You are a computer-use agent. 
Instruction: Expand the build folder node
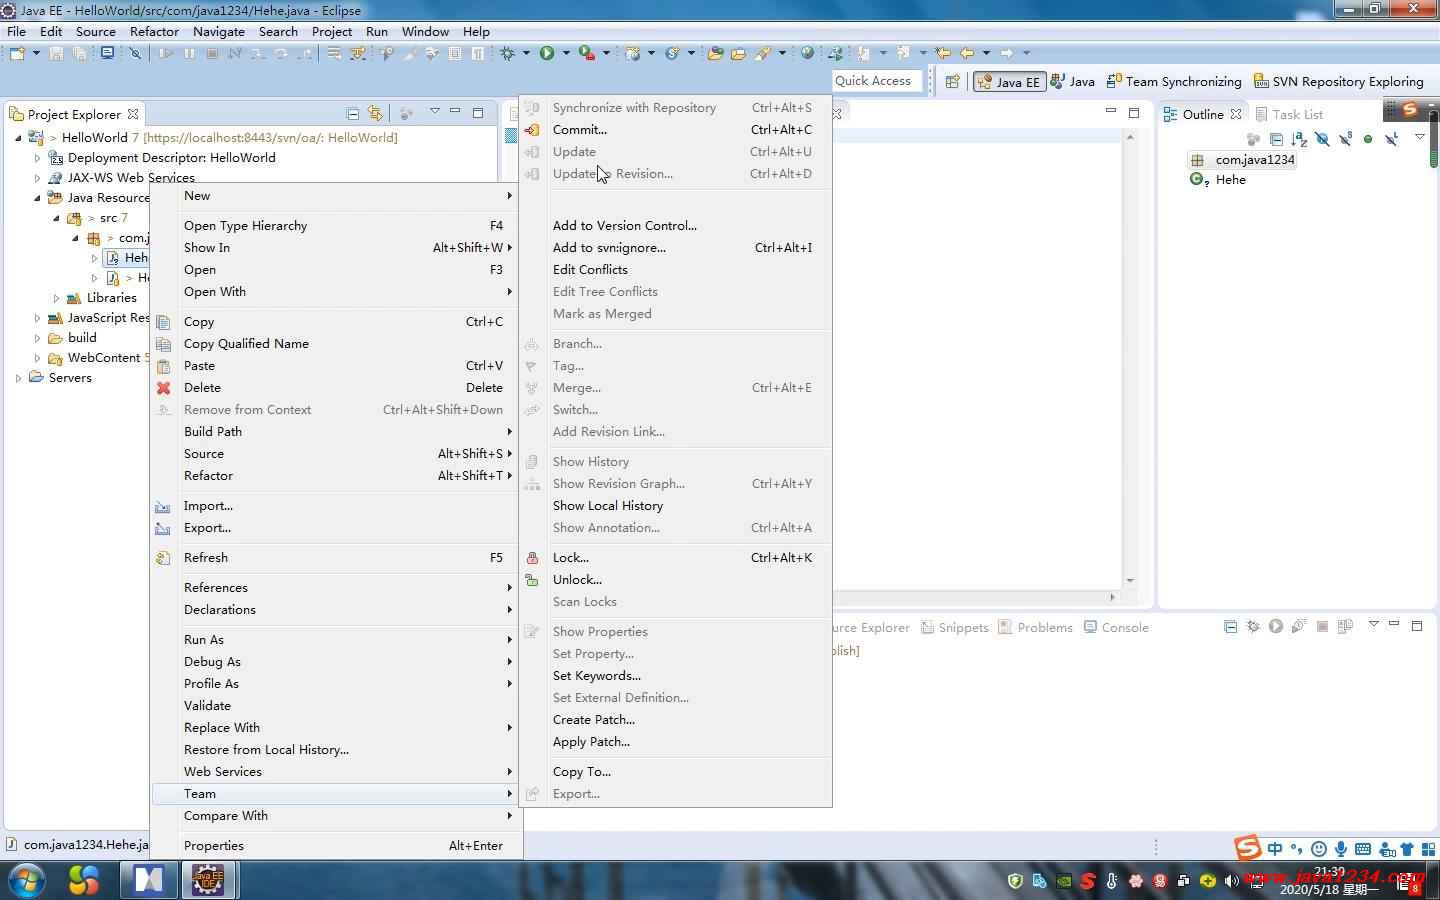pos(38,338)
